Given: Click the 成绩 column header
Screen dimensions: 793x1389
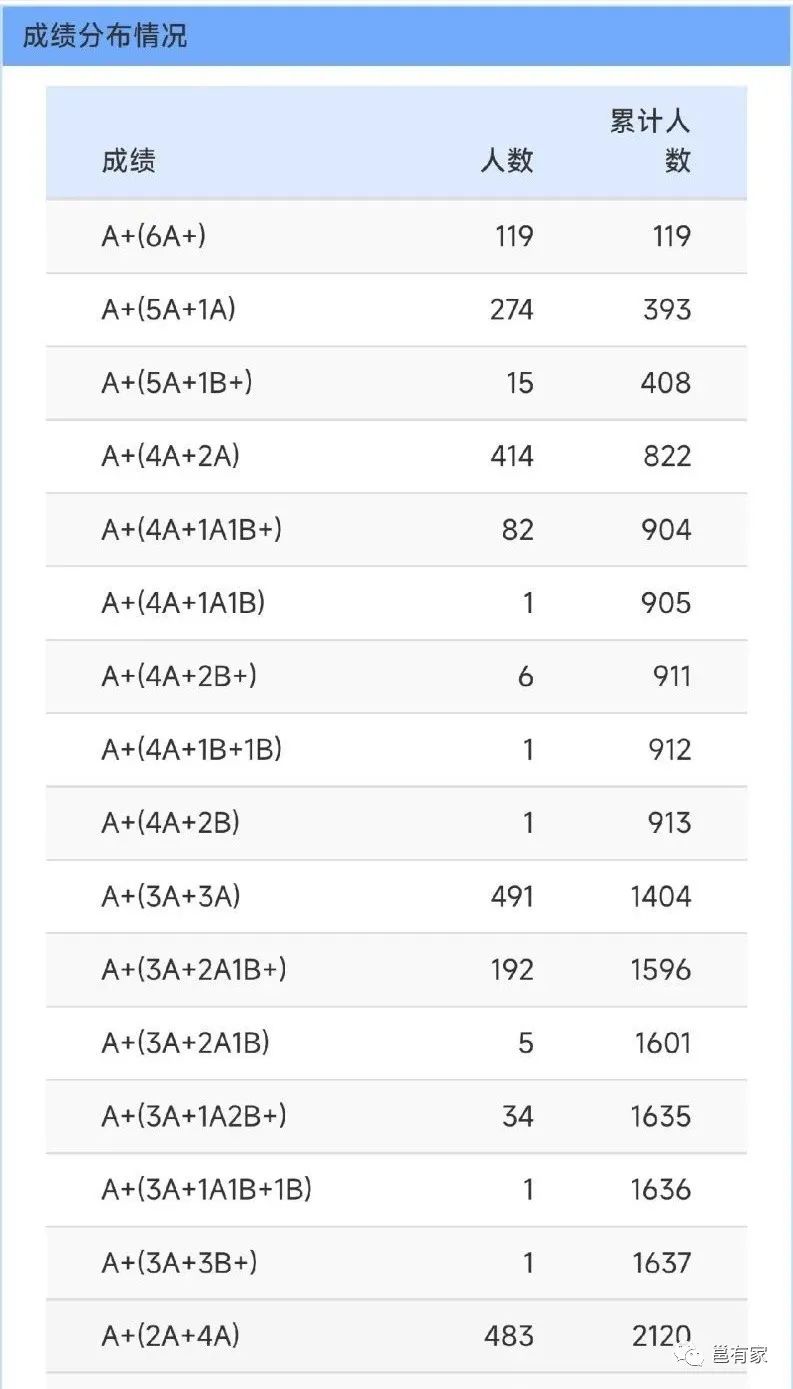Looking at the screenshot, I should coord(128,160).
